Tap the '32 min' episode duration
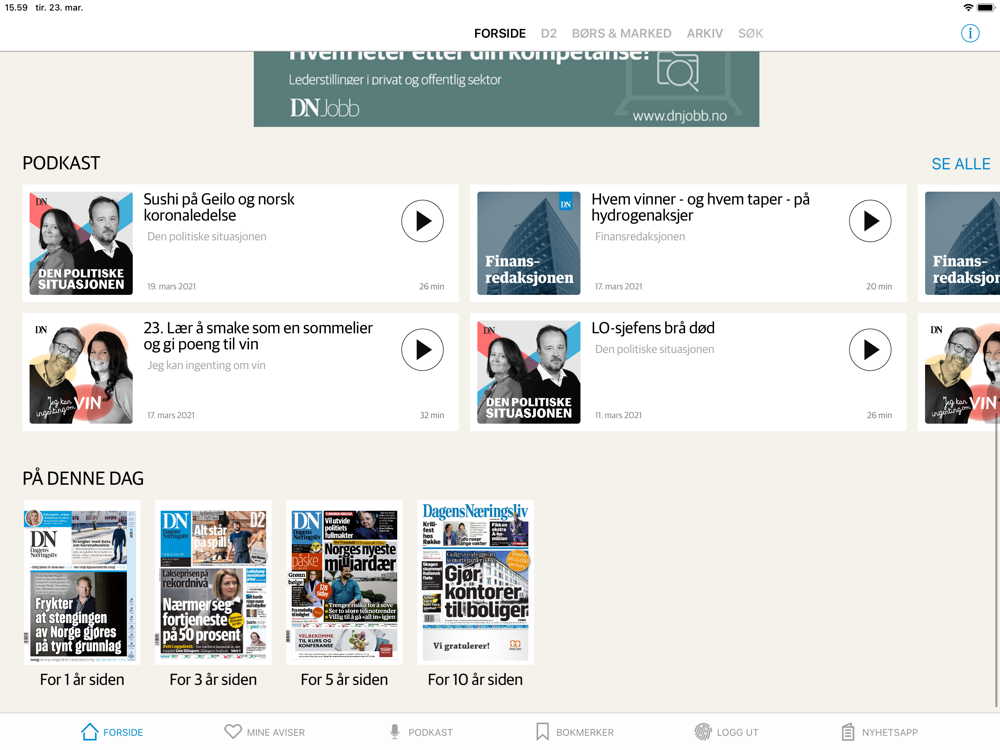The width and height of the screenshot is (1000, 750). [432, 415]
